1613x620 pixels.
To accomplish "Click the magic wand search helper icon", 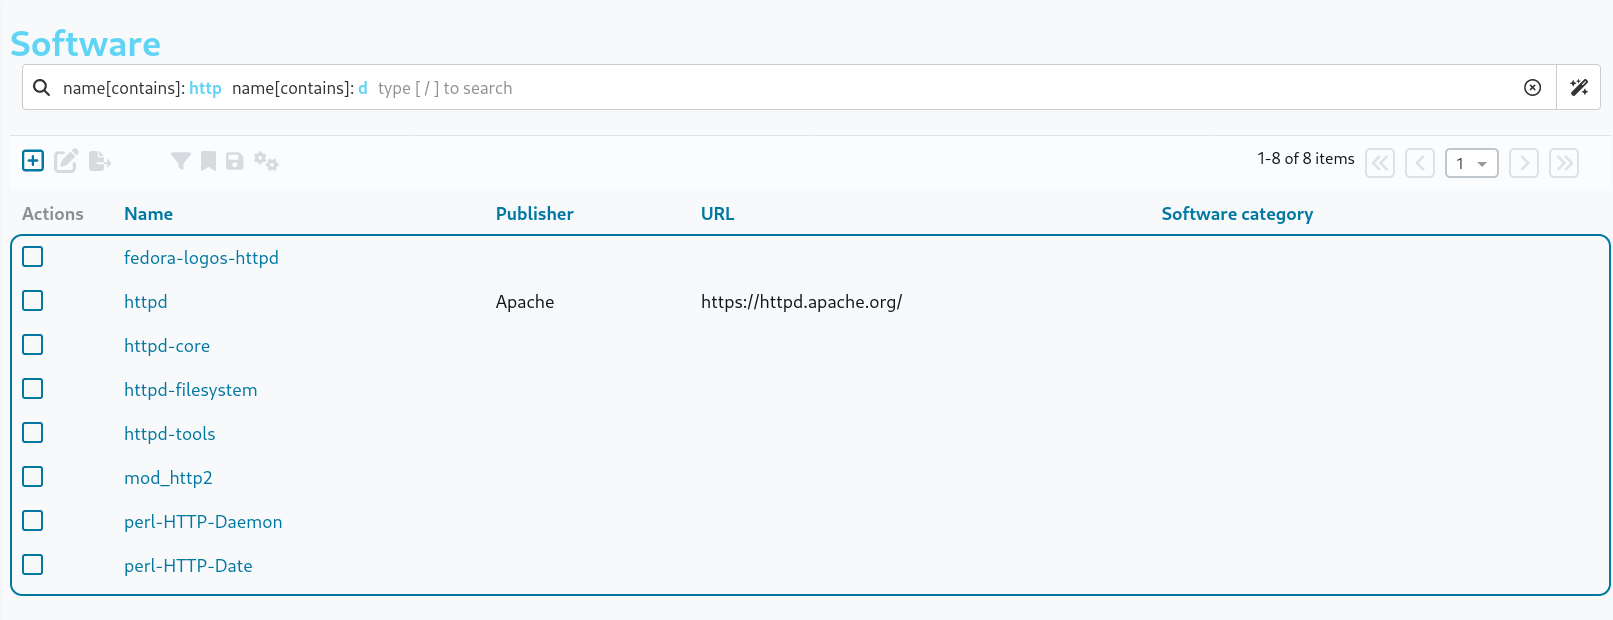I will pyautogui.click(x=1579, y=88).
